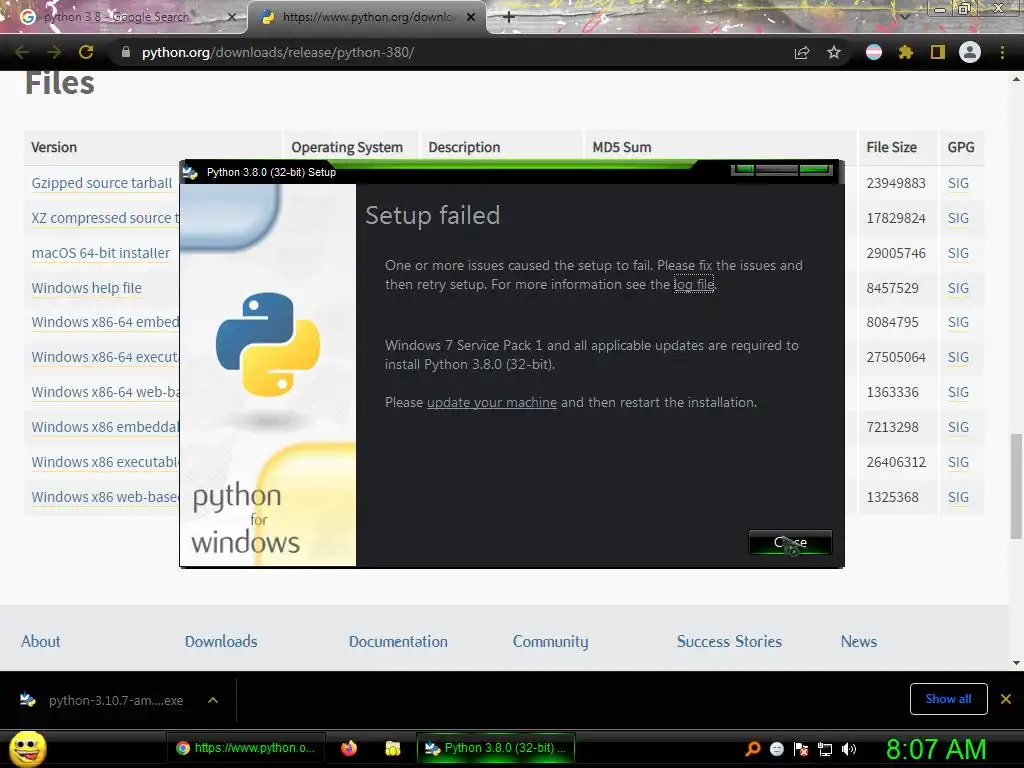Image resolution: width=1024 pixels, height=768 pixels.
Task: Open SIG link for size 1363336
Action: click(x=958, y=392)
